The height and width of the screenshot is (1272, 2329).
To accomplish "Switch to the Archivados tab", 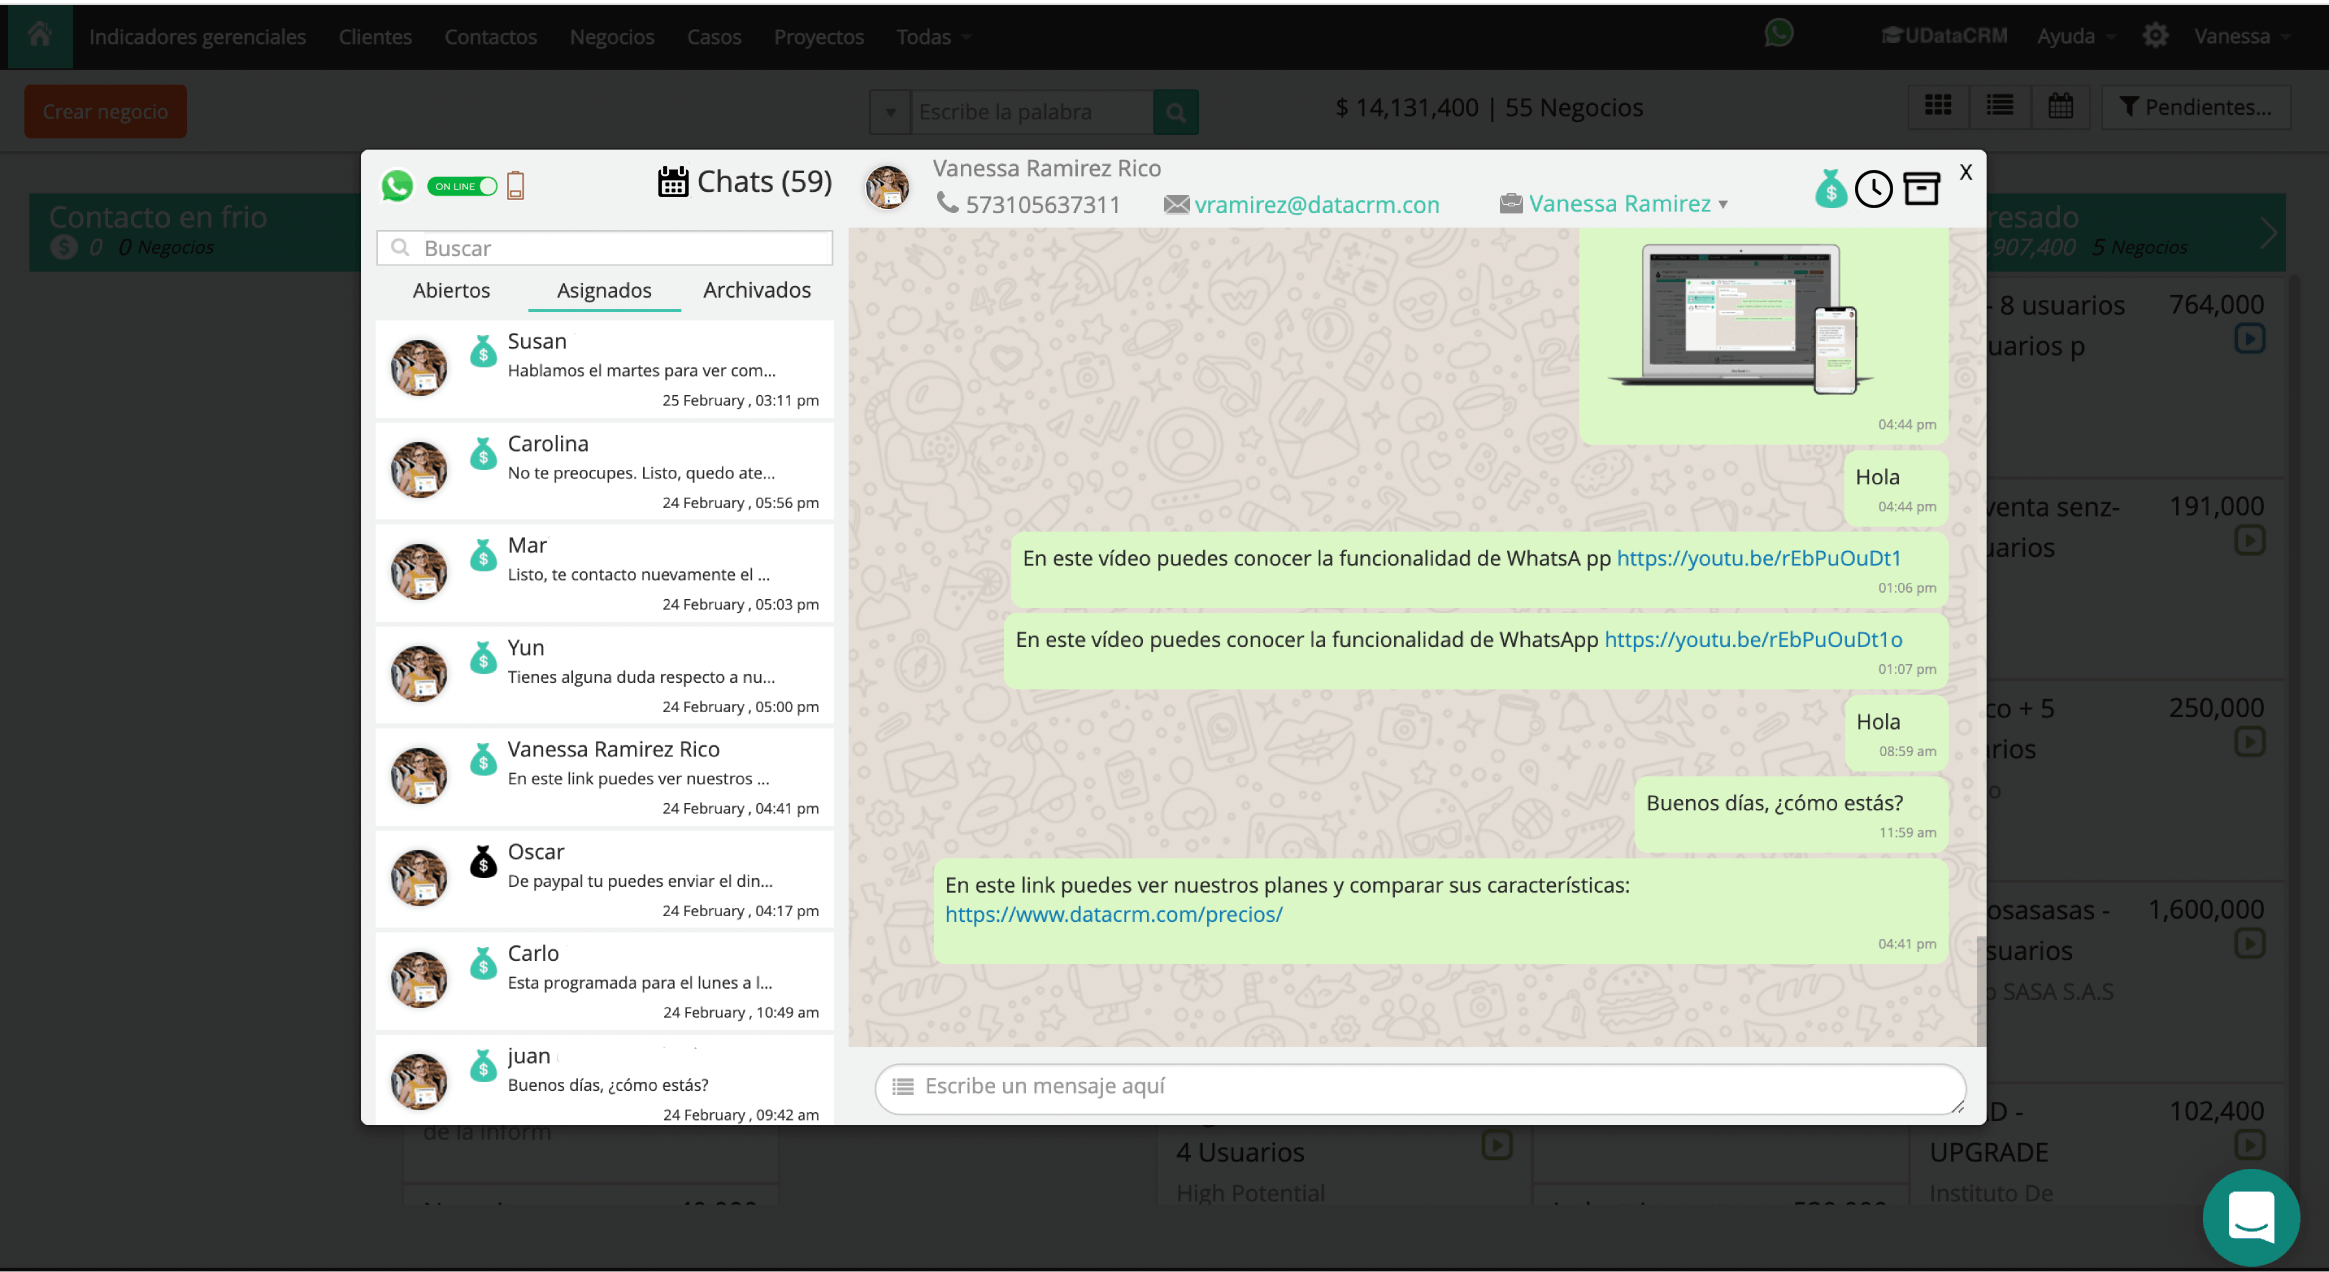I will pyautogui.click(x=756, y=290).
